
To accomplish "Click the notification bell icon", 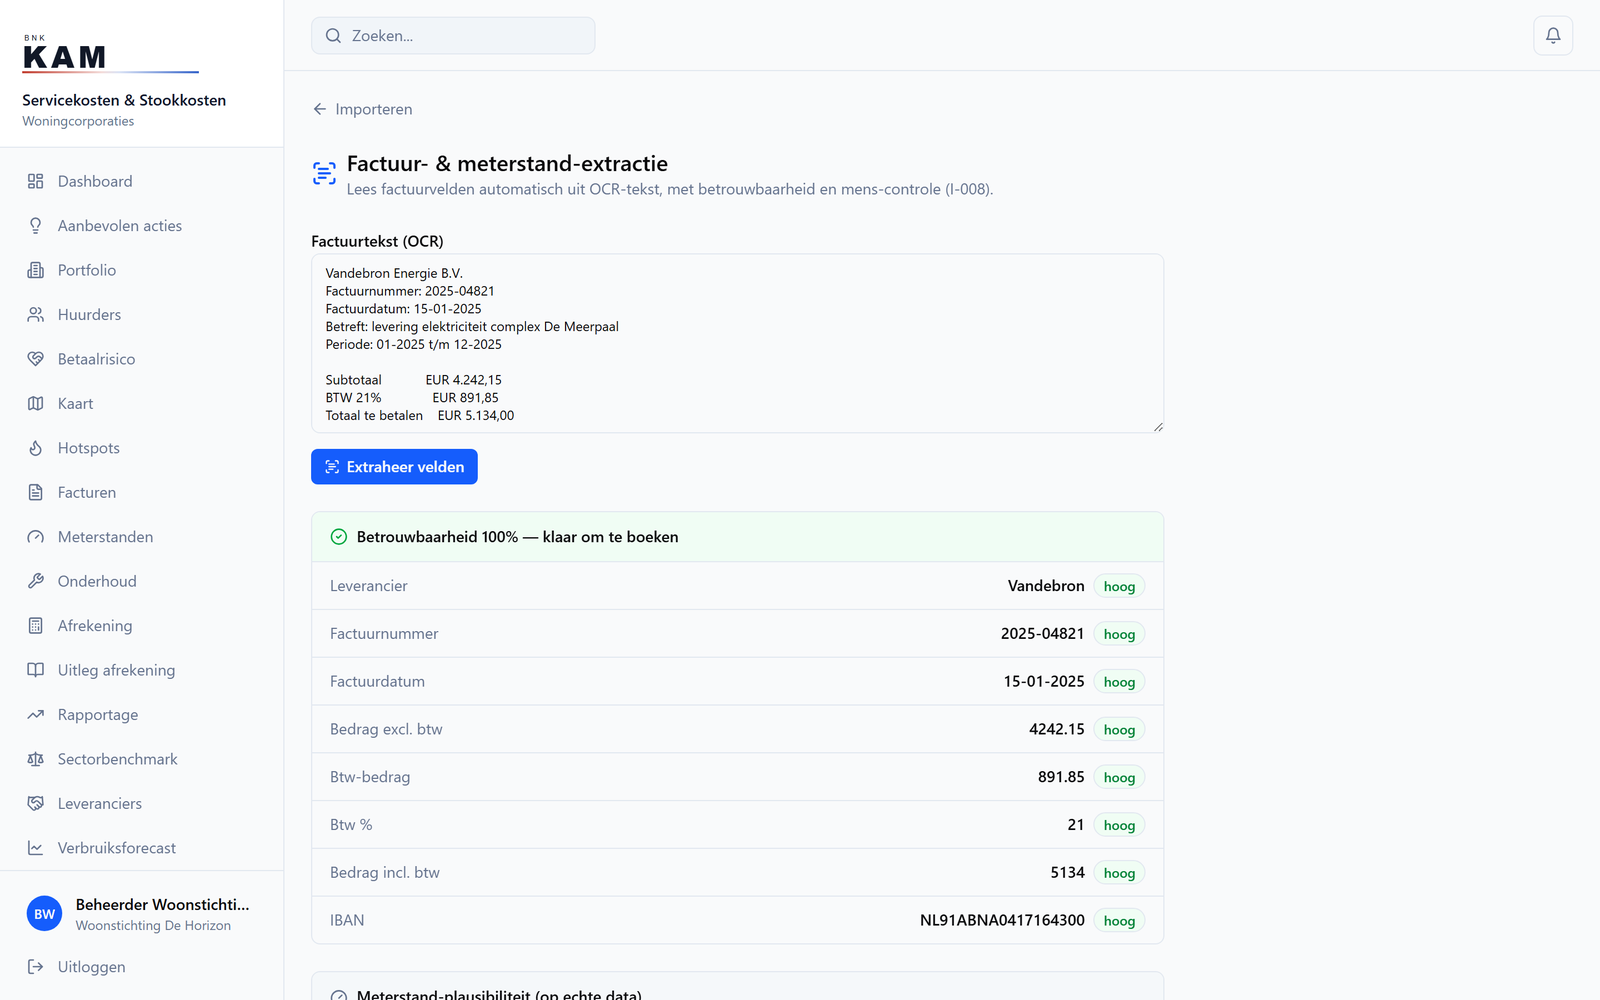I will (x=1553, y=36).
